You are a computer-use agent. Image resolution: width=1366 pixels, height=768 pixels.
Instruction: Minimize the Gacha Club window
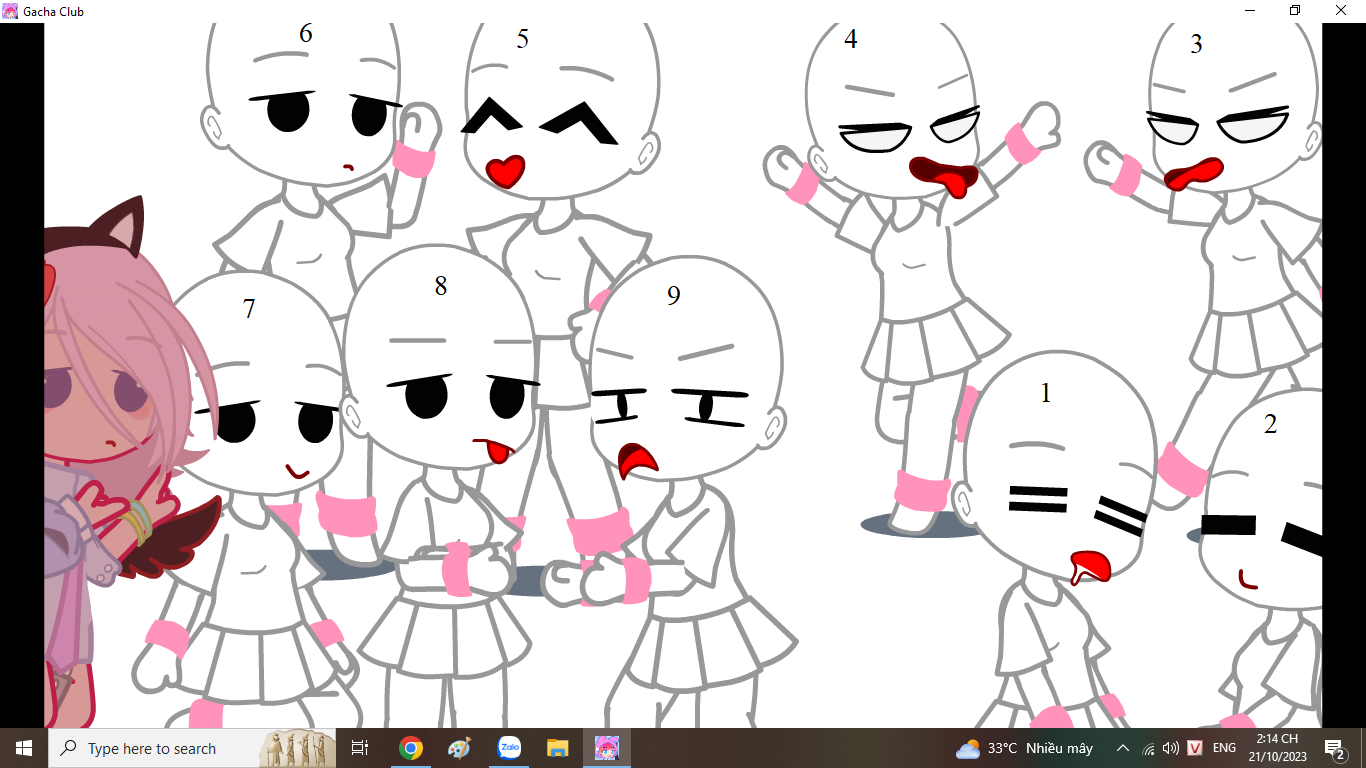[x=1250, y=11]
